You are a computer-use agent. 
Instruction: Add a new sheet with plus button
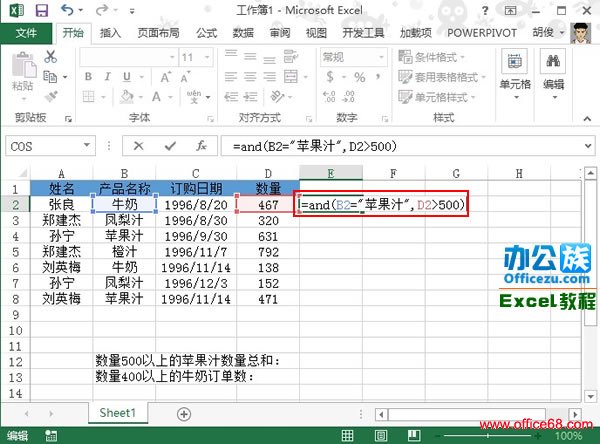184,414
